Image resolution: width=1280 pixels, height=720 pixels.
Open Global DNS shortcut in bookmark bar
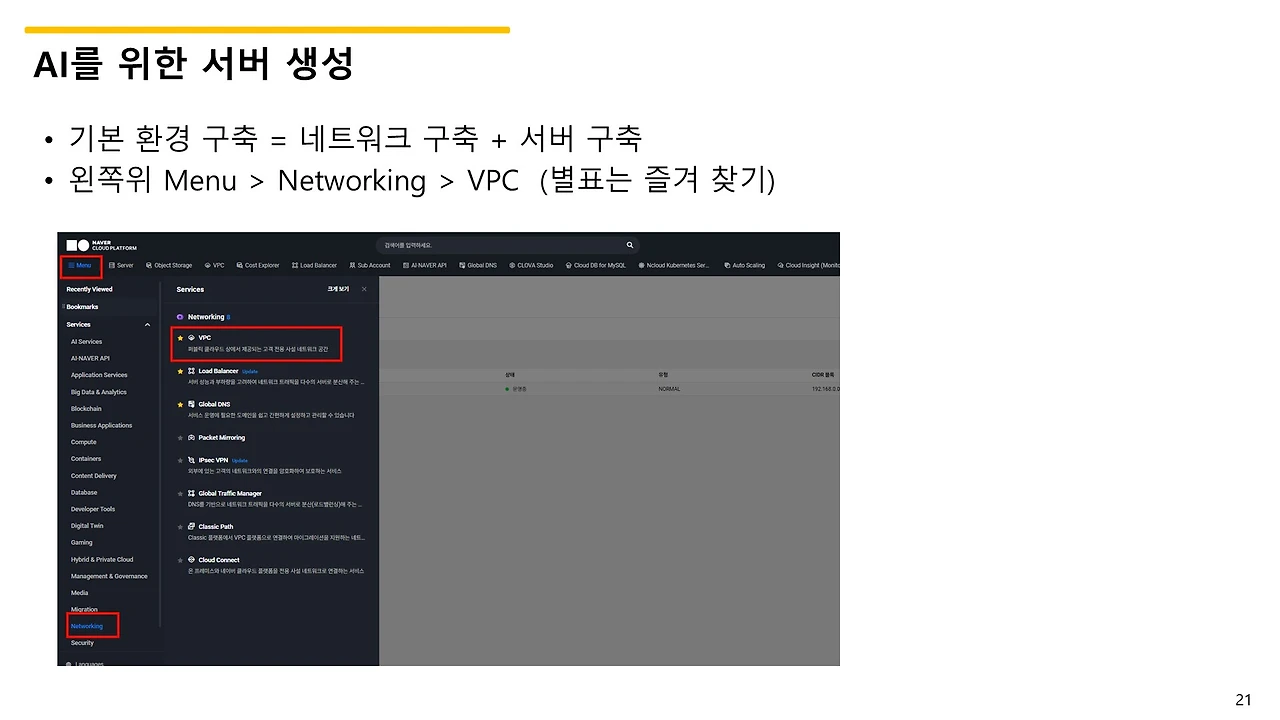(x=478, y=265)
